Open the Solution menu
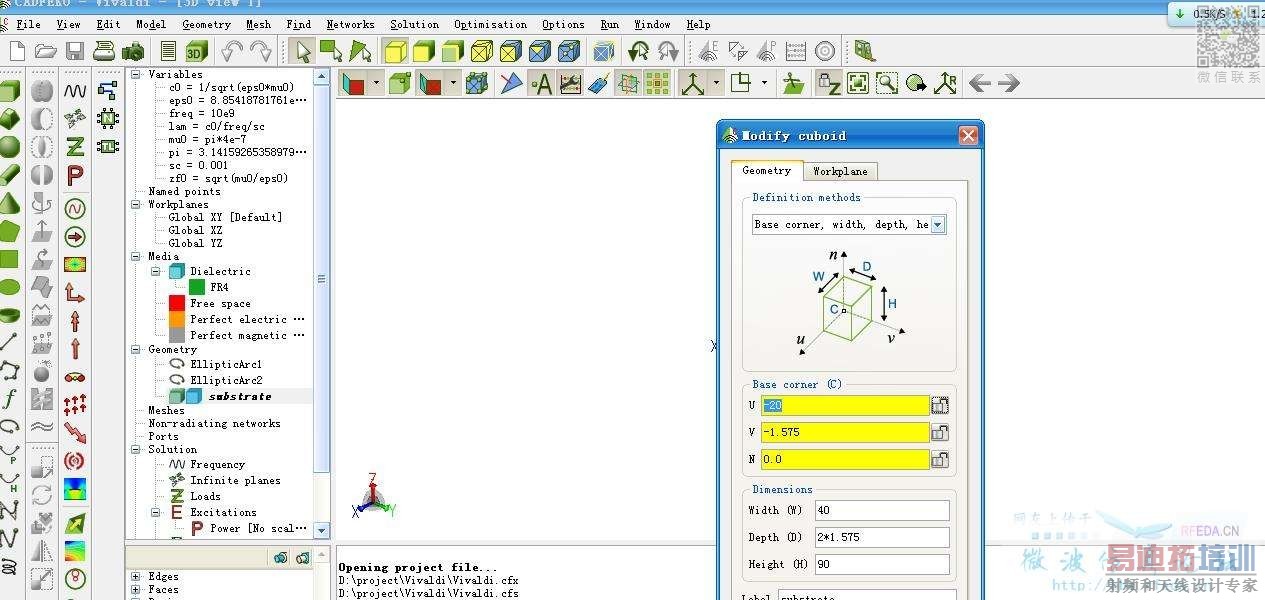1265x600 pixels. pyautogui.click(x=414, y=24)
